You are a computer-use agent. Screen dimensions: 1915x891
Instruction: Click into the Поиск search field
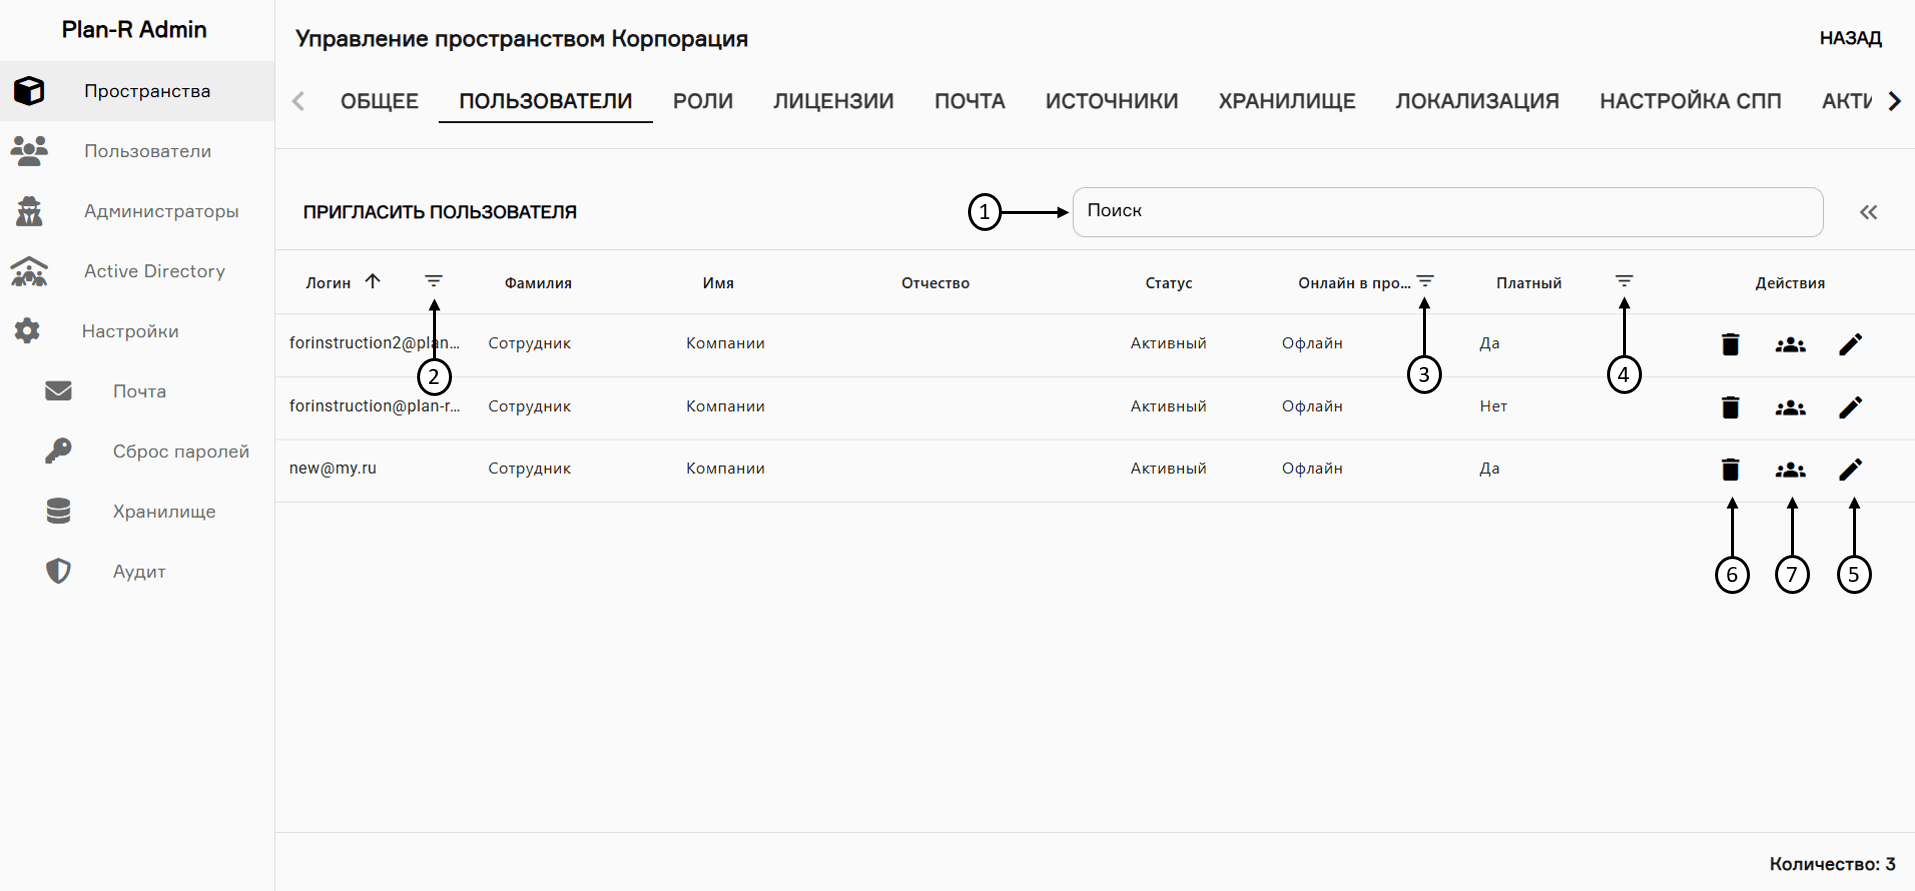1447,212
